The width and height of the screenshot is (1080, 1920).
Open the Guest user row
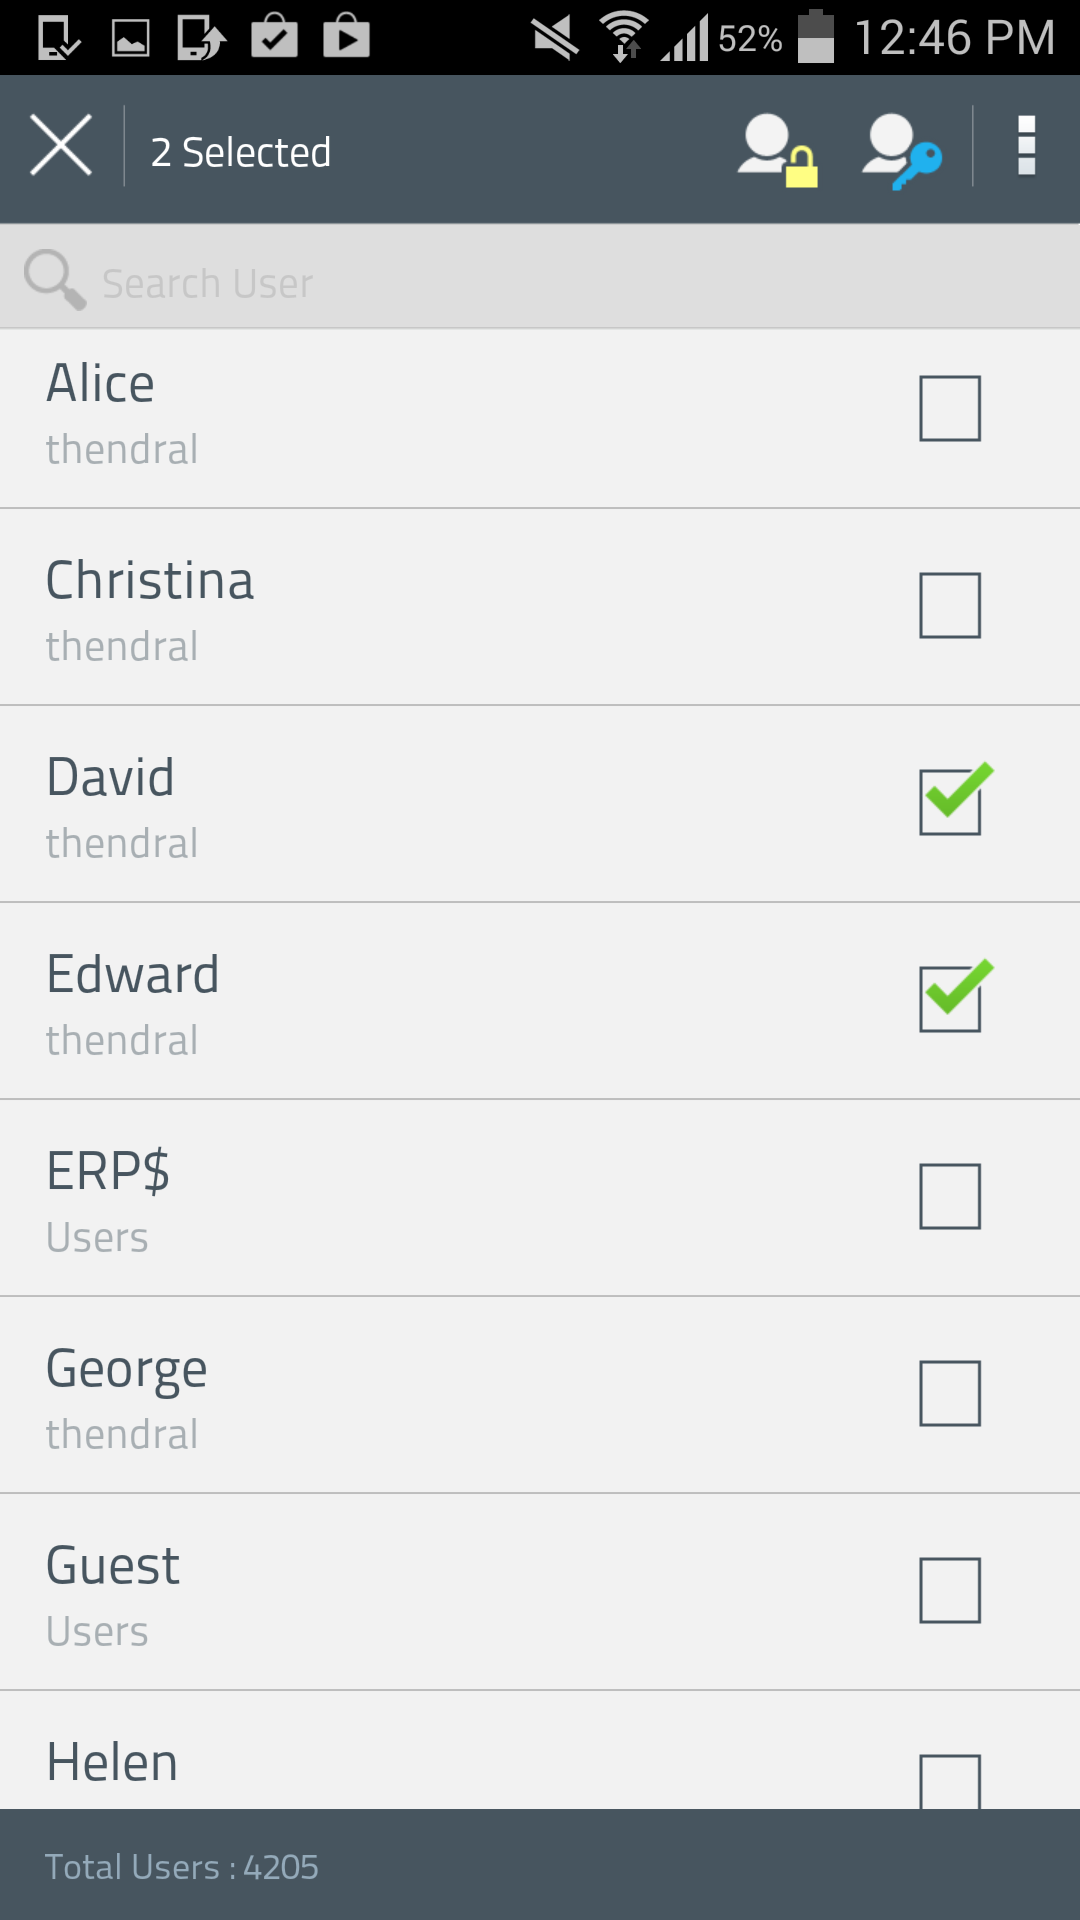540,1593
